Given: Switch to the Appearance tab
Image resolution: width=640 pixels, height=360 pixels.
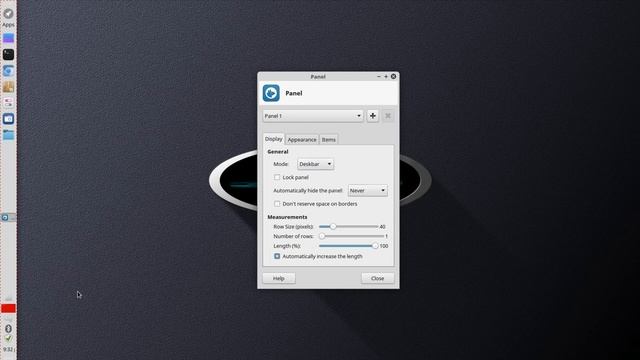Looking at the screenshot, I should 302,140.
